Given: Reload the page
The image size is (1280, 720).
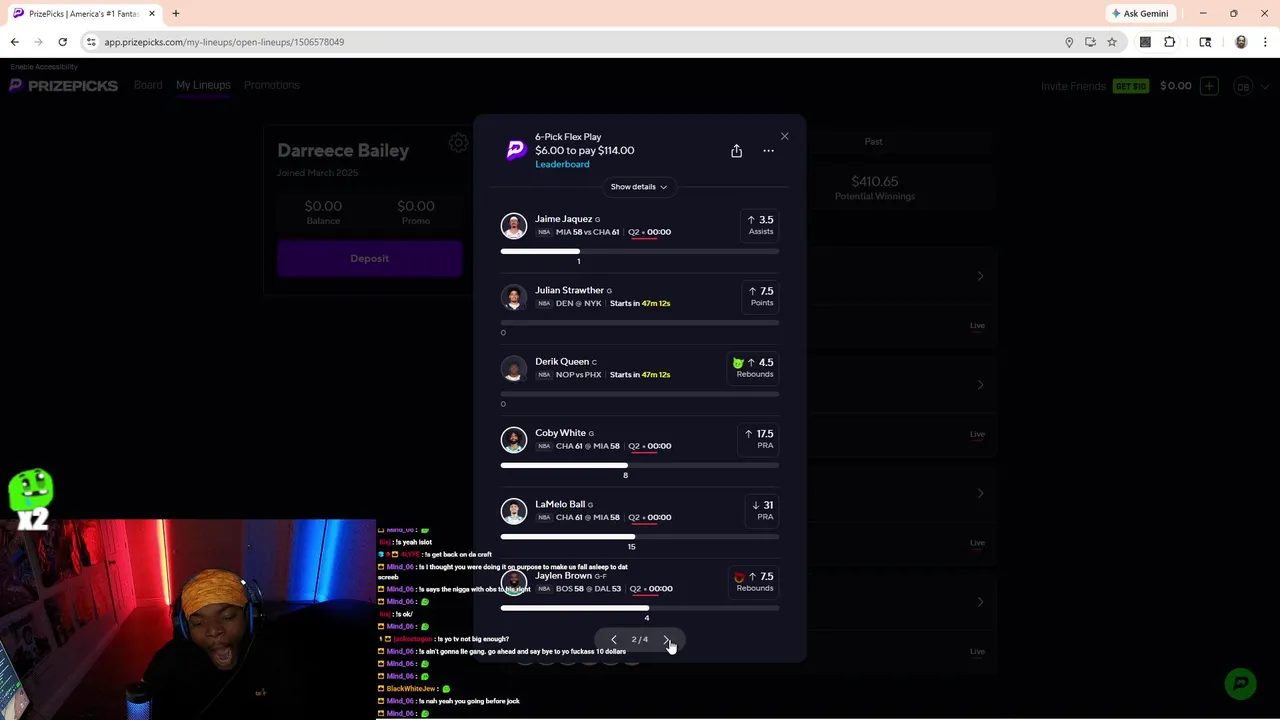Looking at the screenshot, I should (x=62, y=42).
